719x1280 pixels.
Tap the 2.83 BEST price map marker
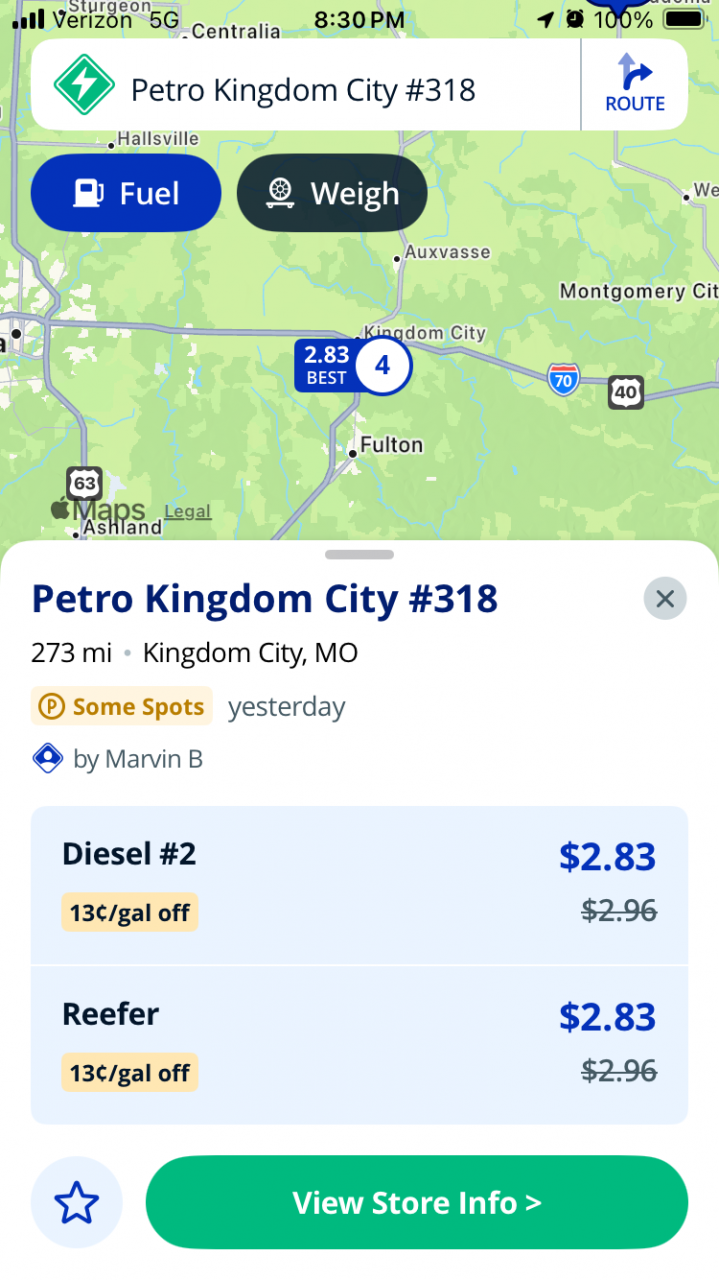tap(325, 366)
